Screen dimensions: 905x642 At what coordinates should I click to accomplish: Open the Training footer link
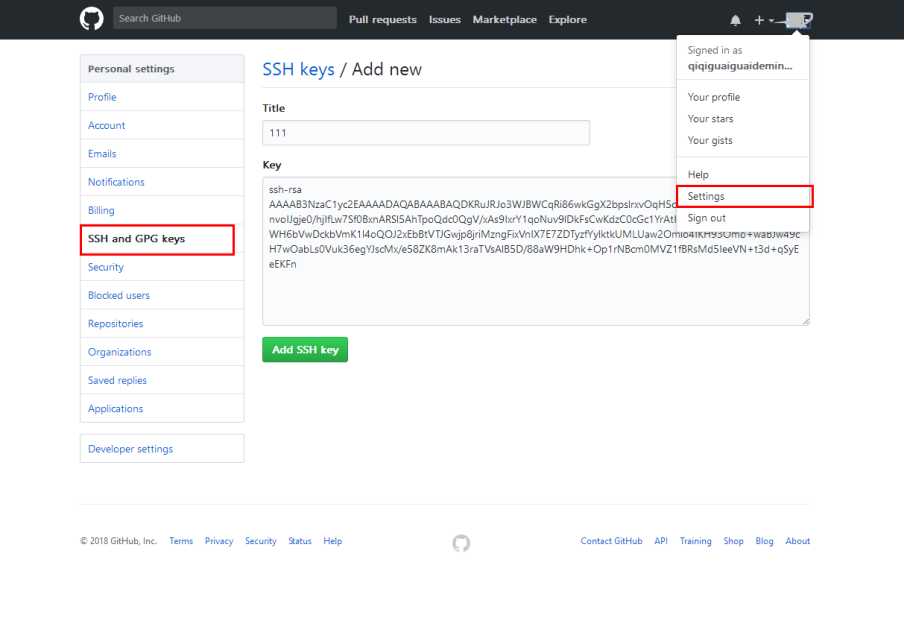[x=695, y=541]
